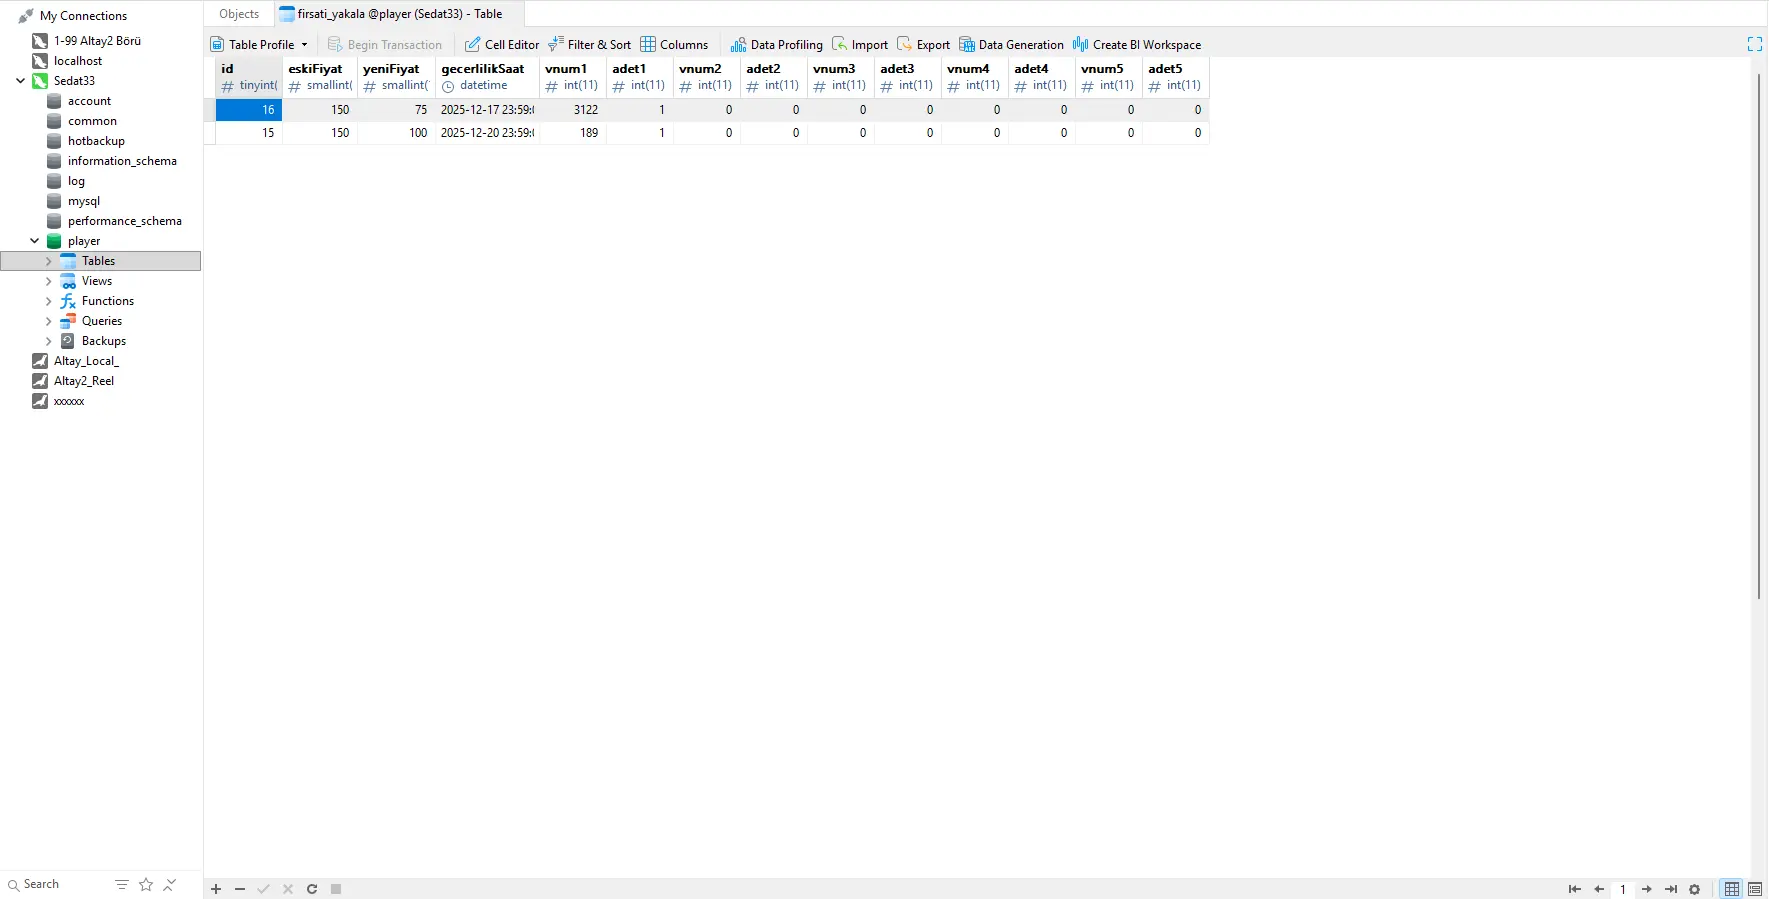Open the page settings gear icon
Viewport: 1769px width, 899px height.
(1695, 889)
